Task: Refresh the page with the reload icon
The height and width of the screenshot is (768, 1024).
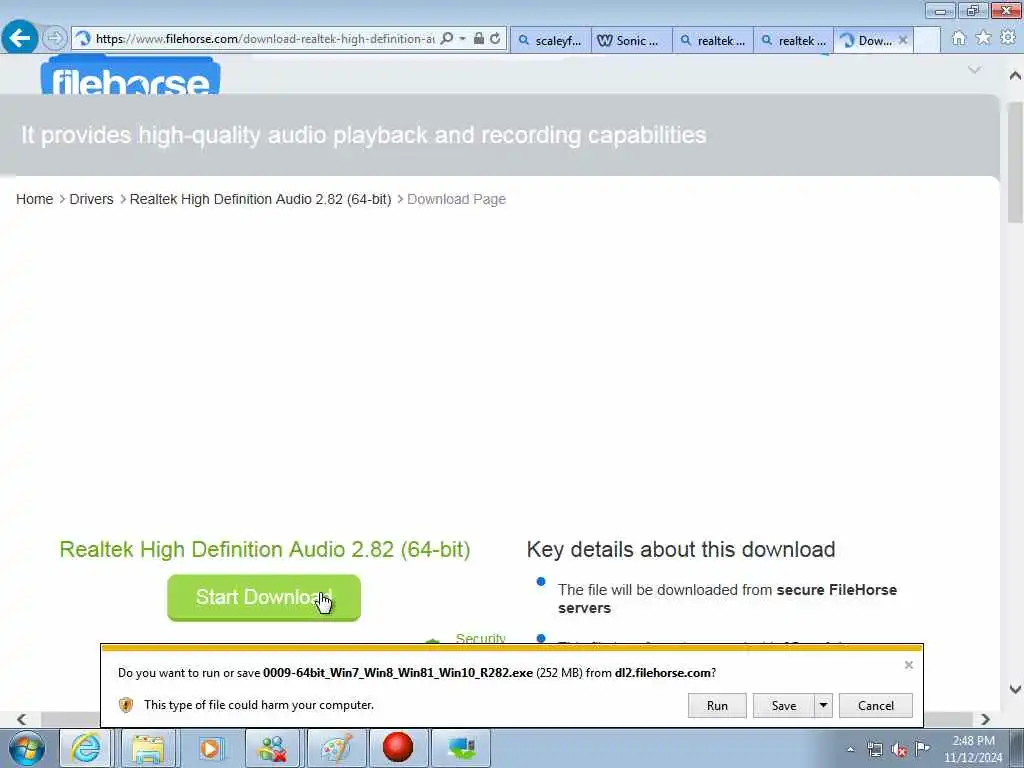Action: (x=496, y=39)
